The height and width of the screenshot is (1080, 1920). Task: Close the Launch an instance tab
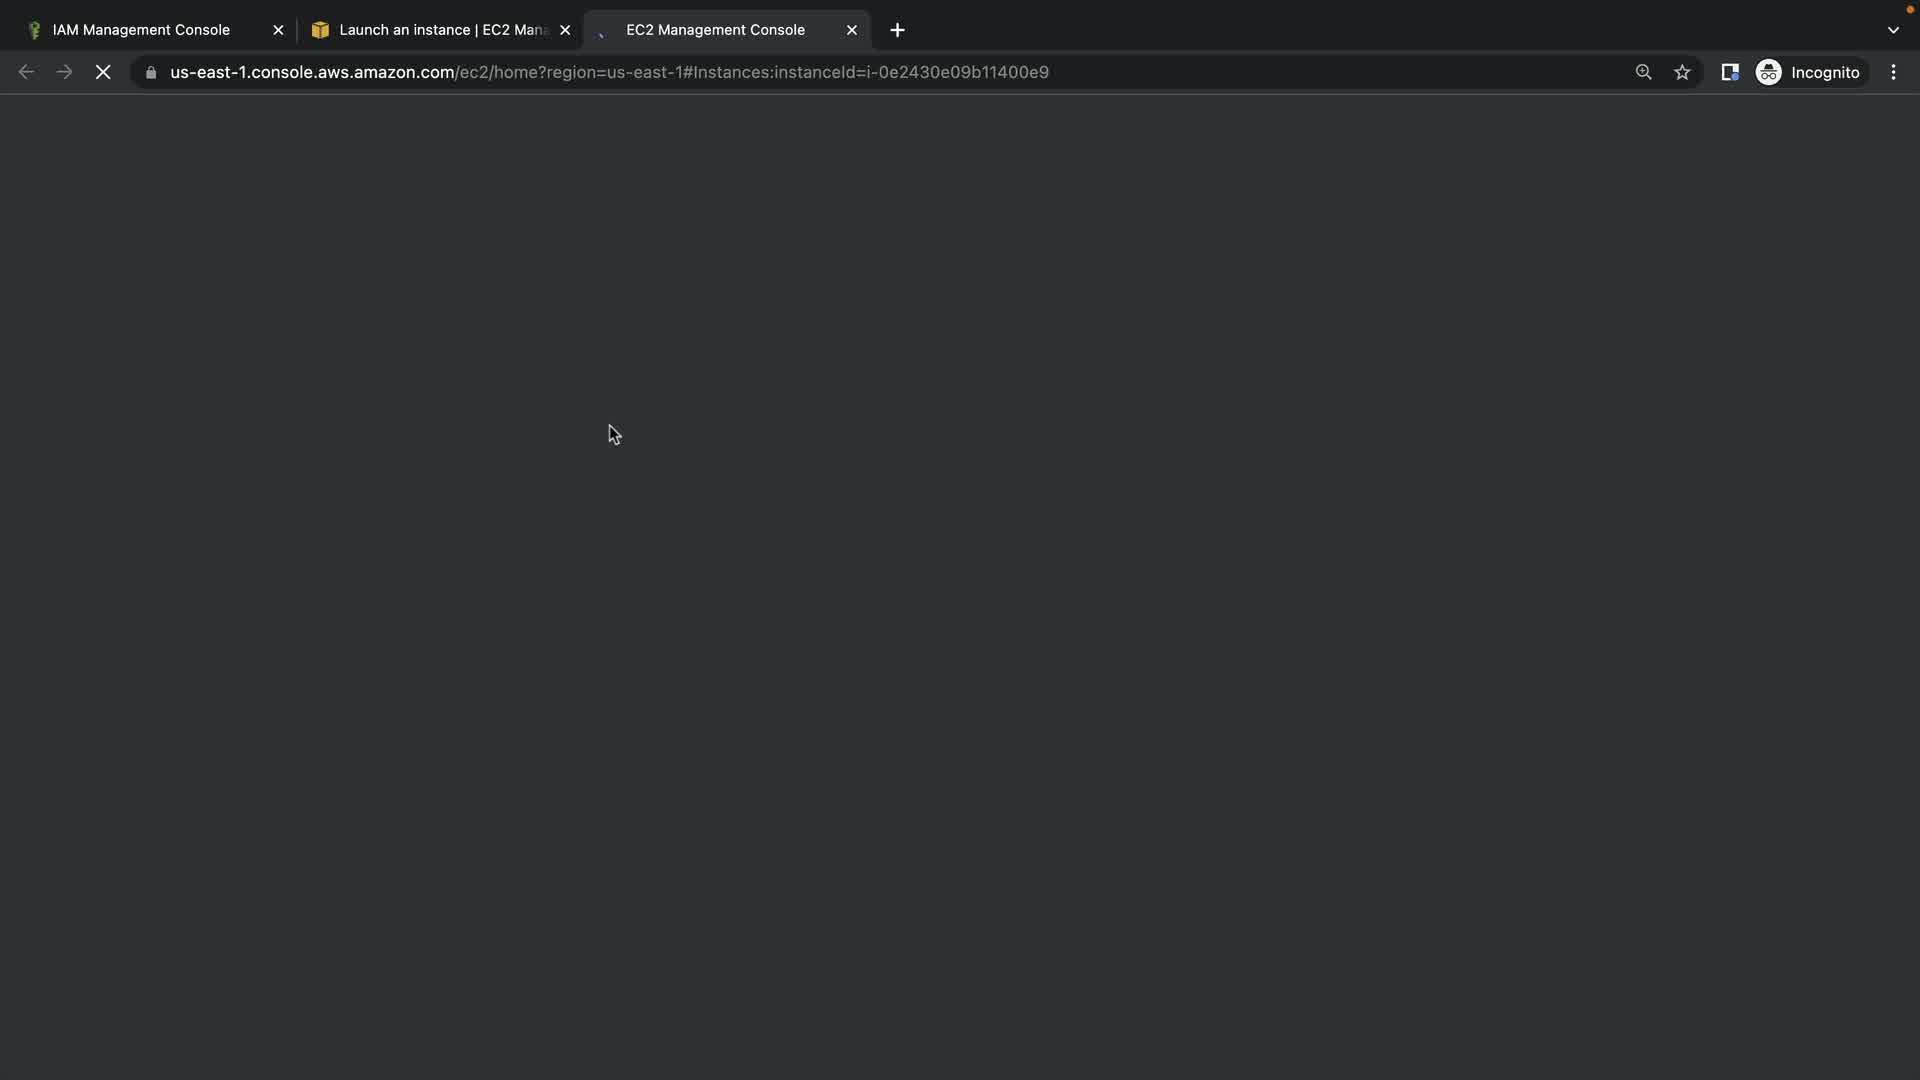[565, 30]
